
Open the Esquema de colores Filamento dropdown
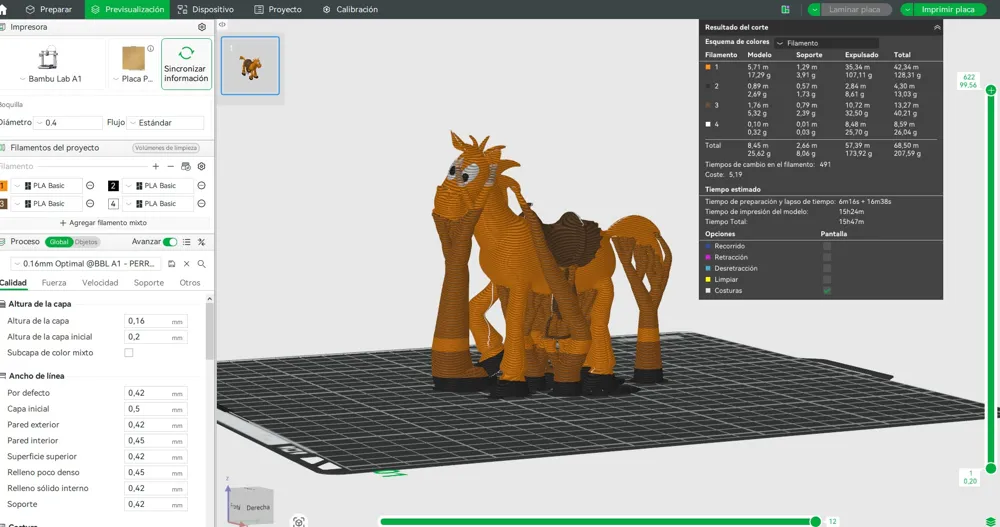click(827, 43)
